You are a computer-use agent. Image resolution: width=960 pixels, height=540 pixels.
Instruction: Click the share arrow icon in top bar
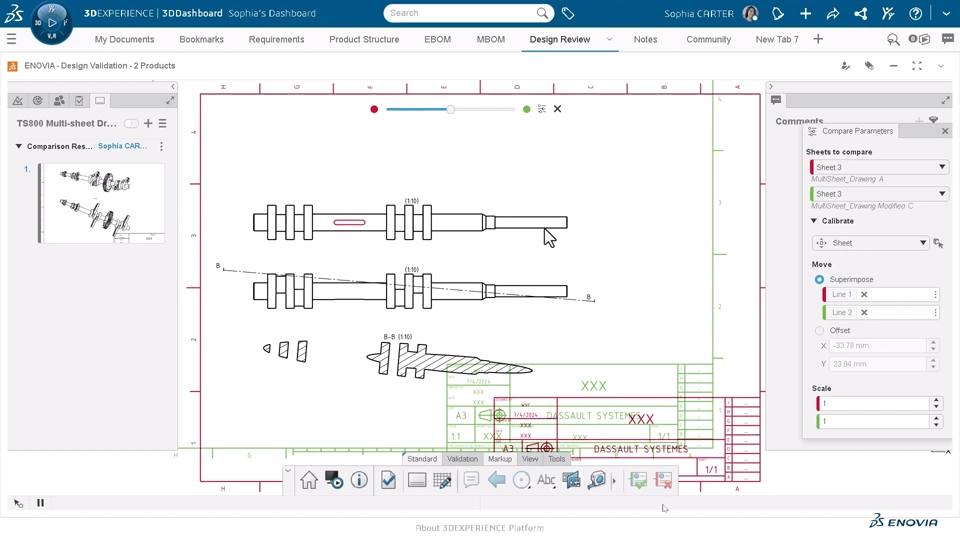[x=833, y=13]
